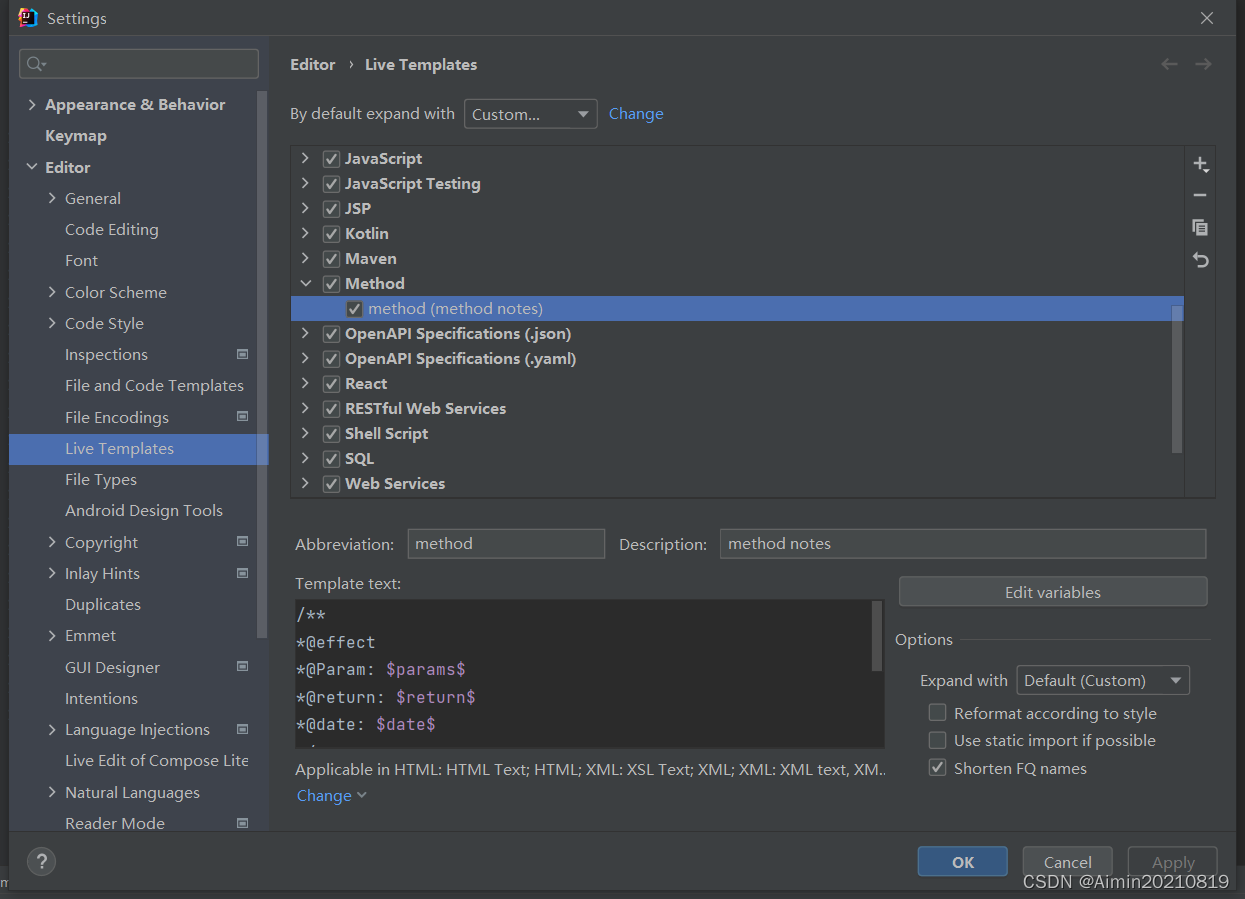Restore deleted defaults revert icon
1245x899 pixels.
click(1201, 260)
